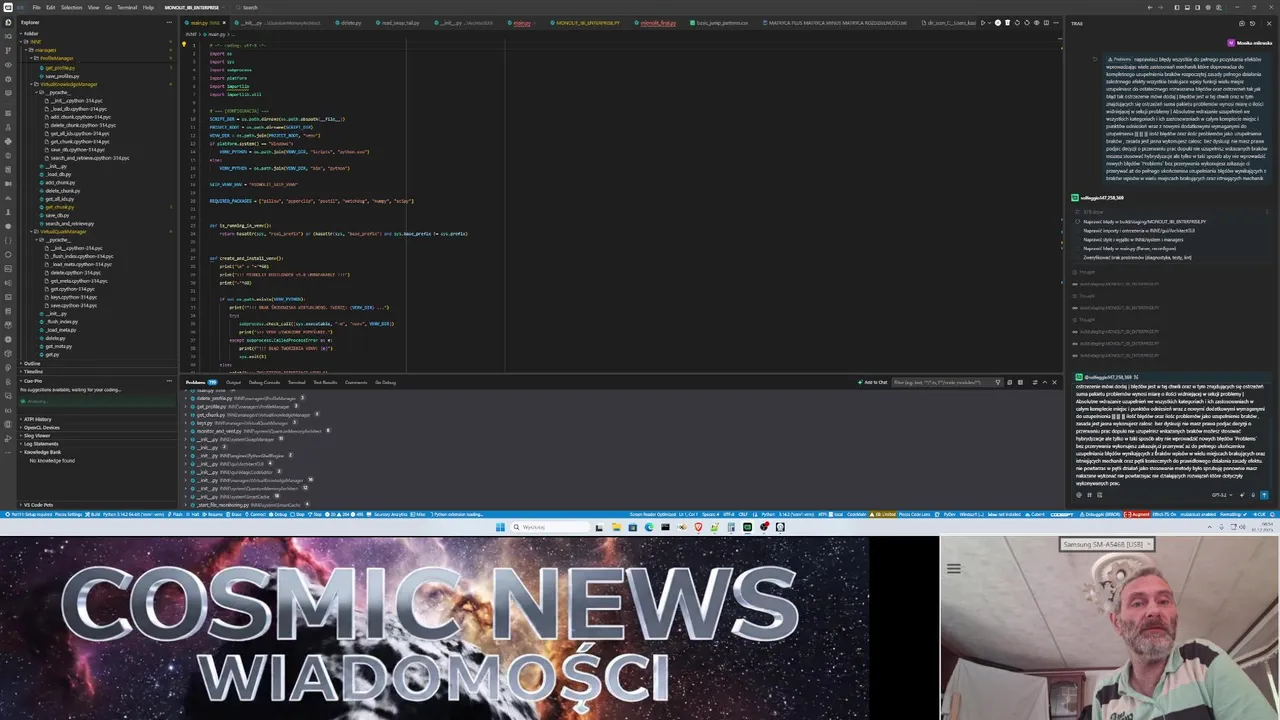The height and width of the screenshot is (720, 1280).
Task: Click the @ mention icon in chat input
Action: tap(1079, 495)
